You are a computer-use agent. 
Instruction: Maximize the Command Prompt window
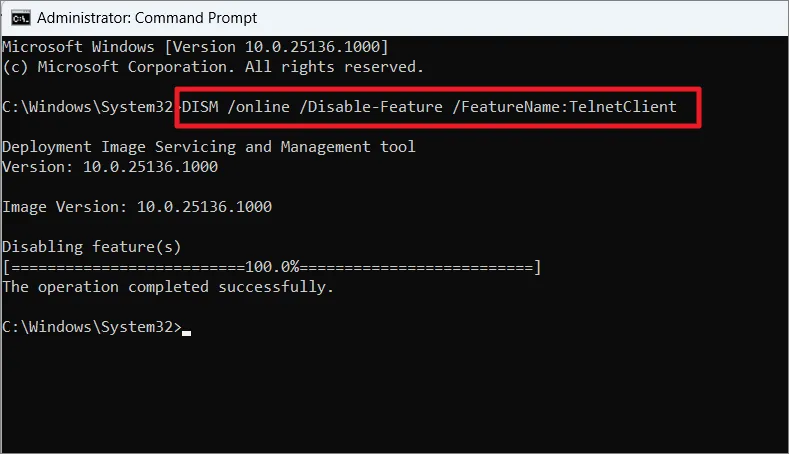point(704,17)
